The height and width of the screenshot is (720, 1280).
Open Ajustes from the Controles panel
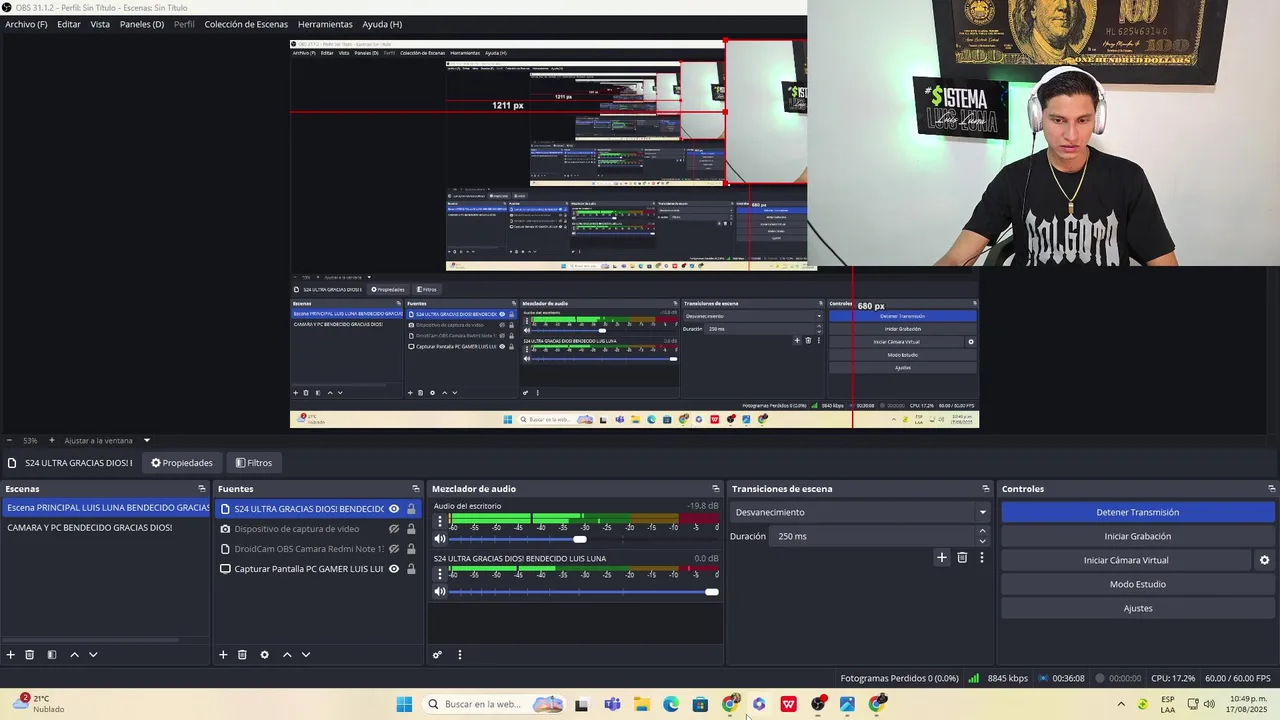pyautogui.click(x=1138, y=608)
